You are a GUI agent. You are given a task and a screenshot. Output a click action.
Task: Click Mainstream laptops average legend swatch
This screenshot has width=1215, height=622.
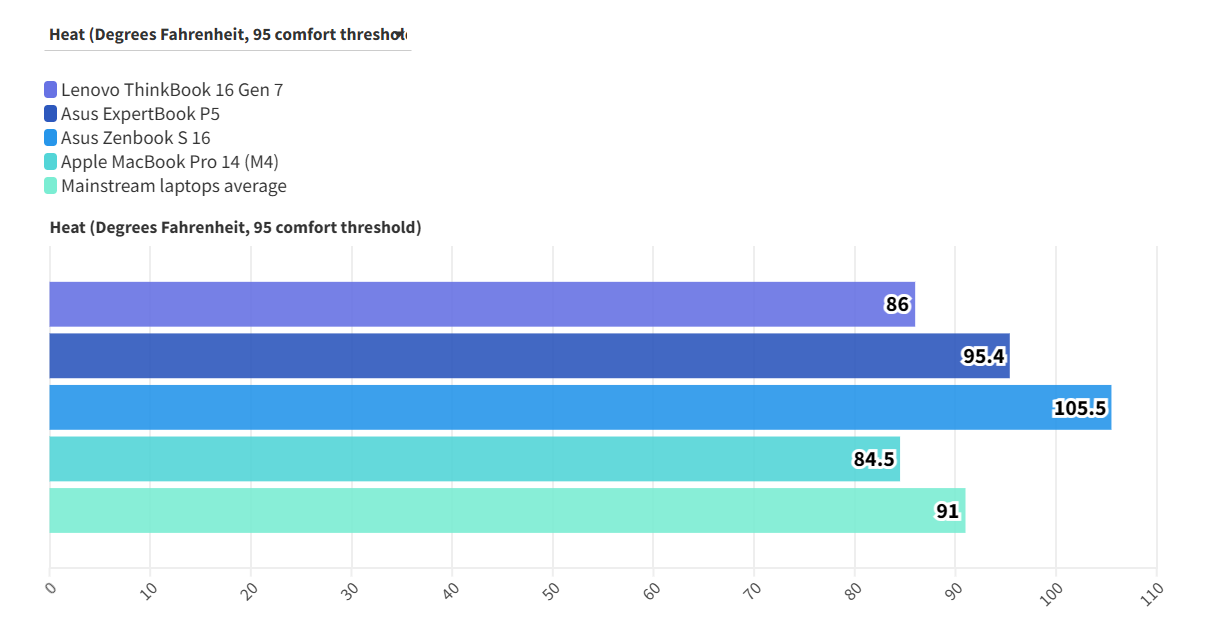click(51, 186)
